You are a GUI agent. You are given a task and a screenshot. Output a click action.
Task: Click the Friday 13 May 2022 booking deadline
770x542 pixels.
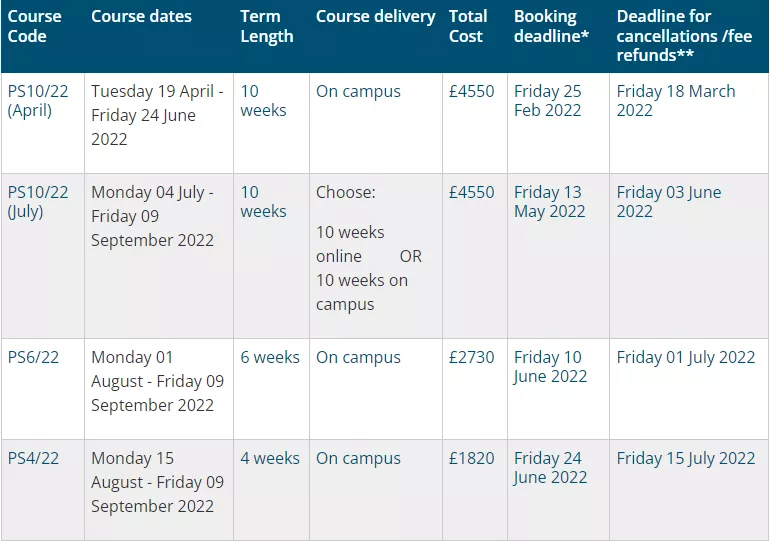[549, 202]
